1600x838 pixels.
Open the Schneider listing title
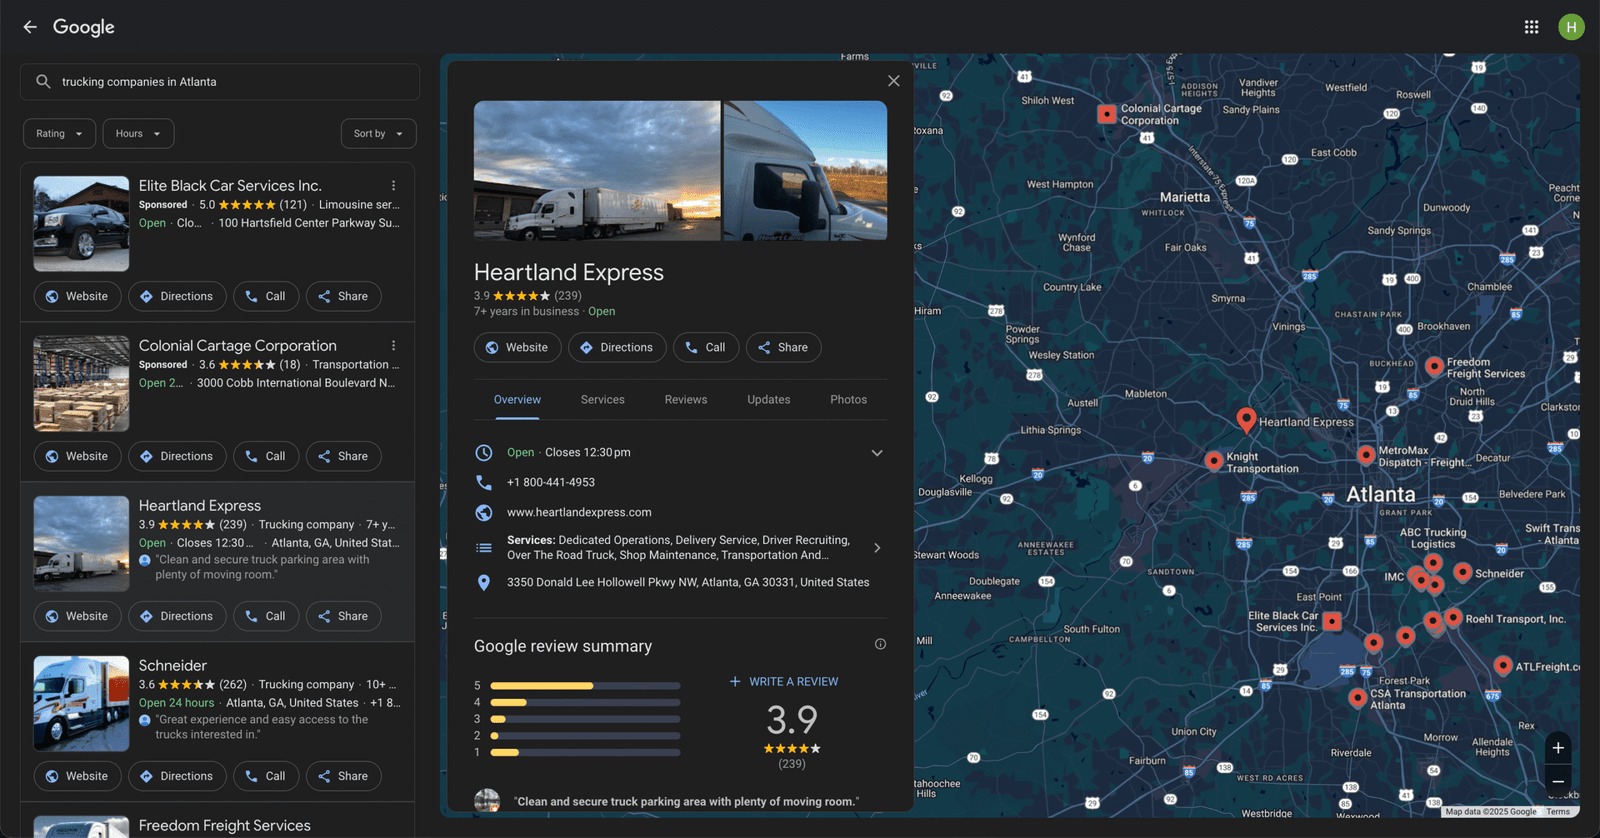[x=173, y=666]
